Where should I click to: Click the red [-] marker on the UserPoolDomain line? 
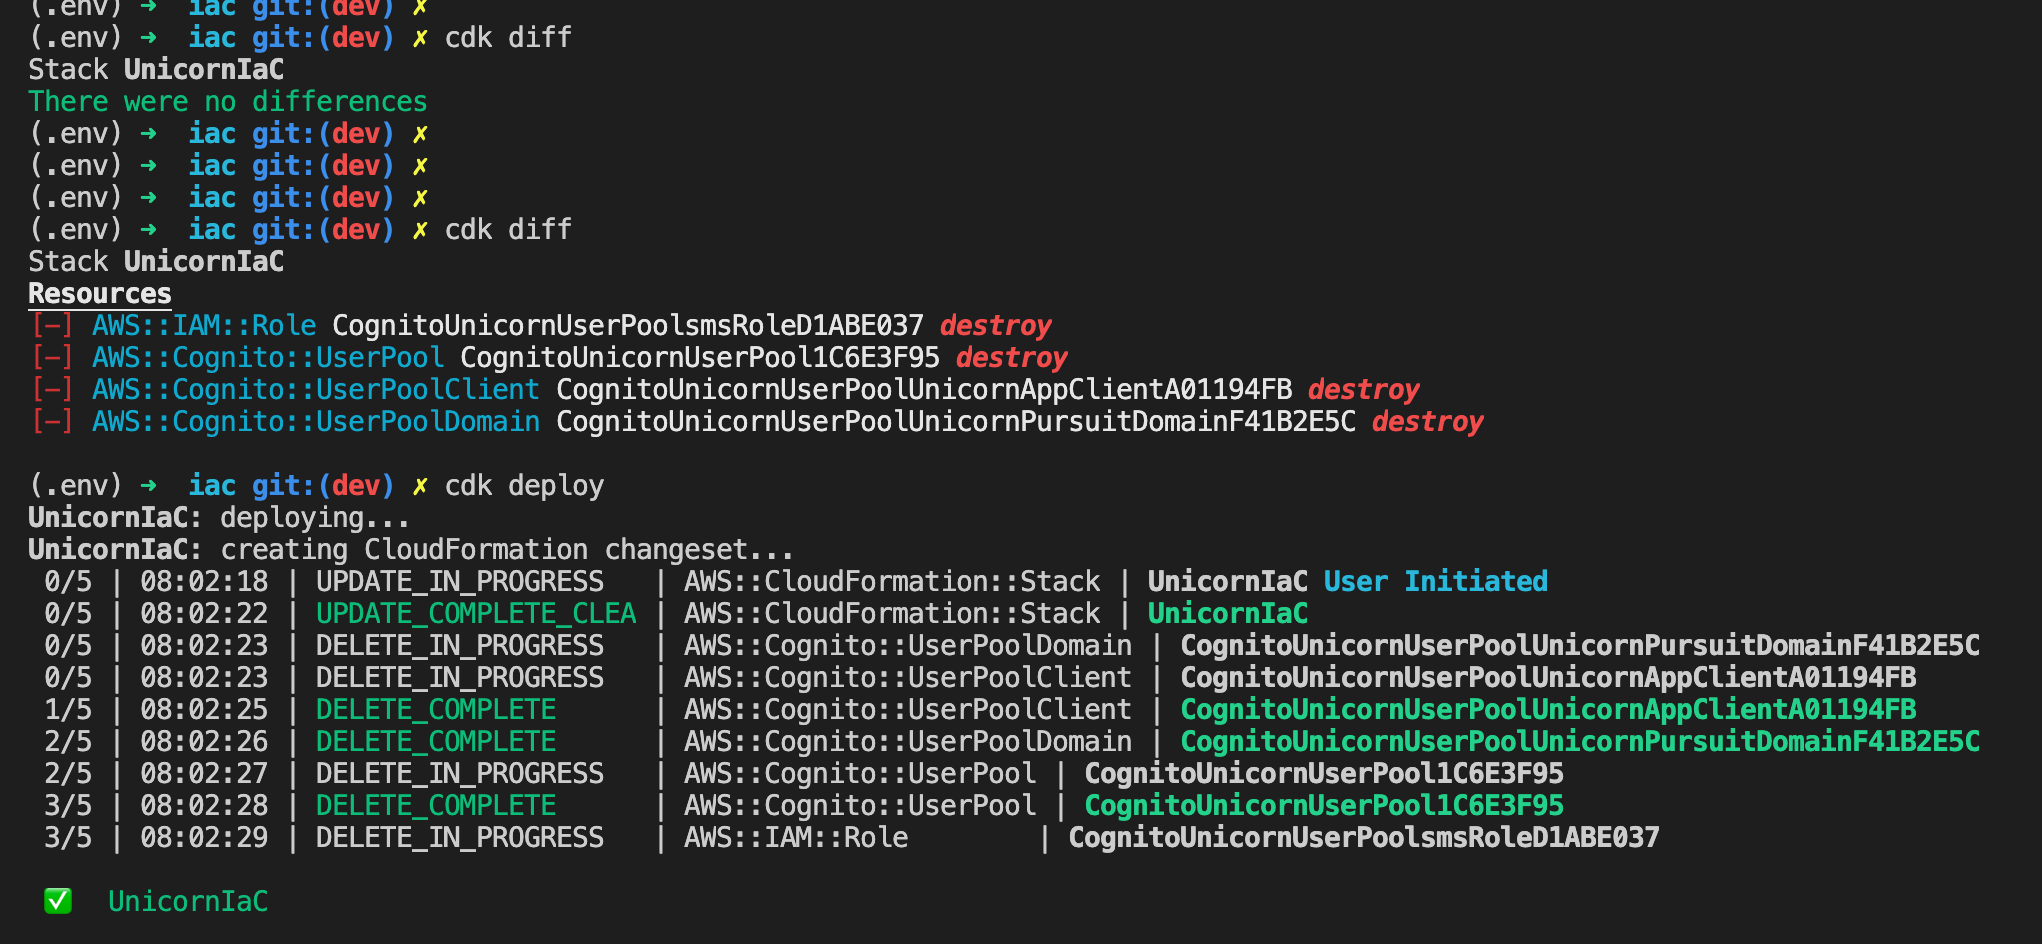tap(52, 422)
